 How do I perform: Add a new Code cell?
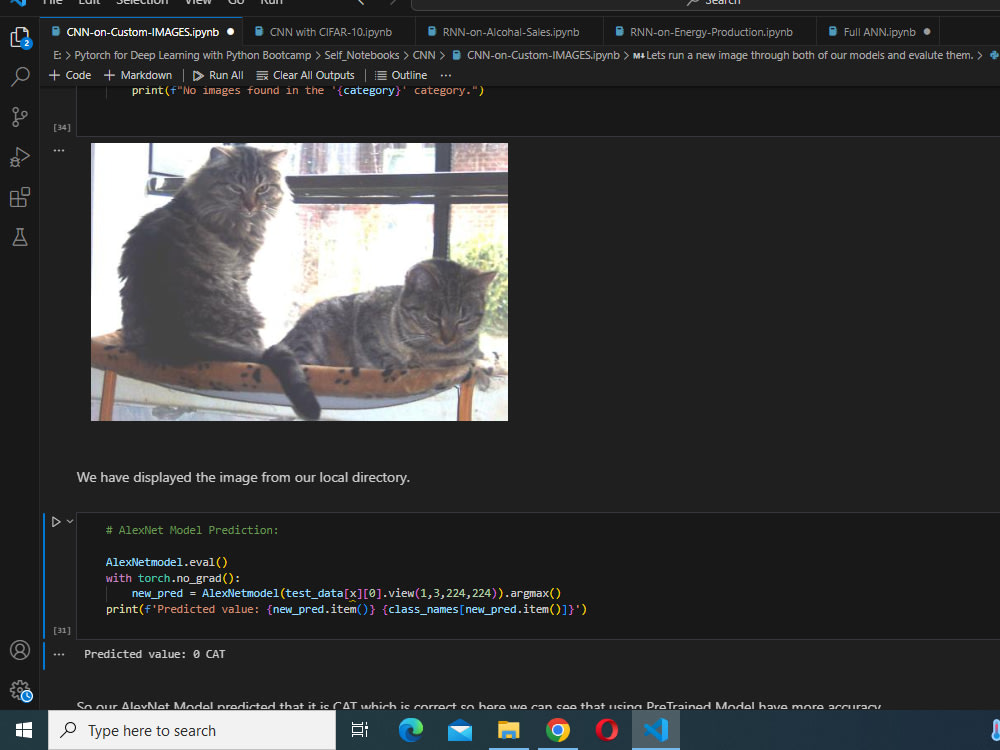coord(70,75)
